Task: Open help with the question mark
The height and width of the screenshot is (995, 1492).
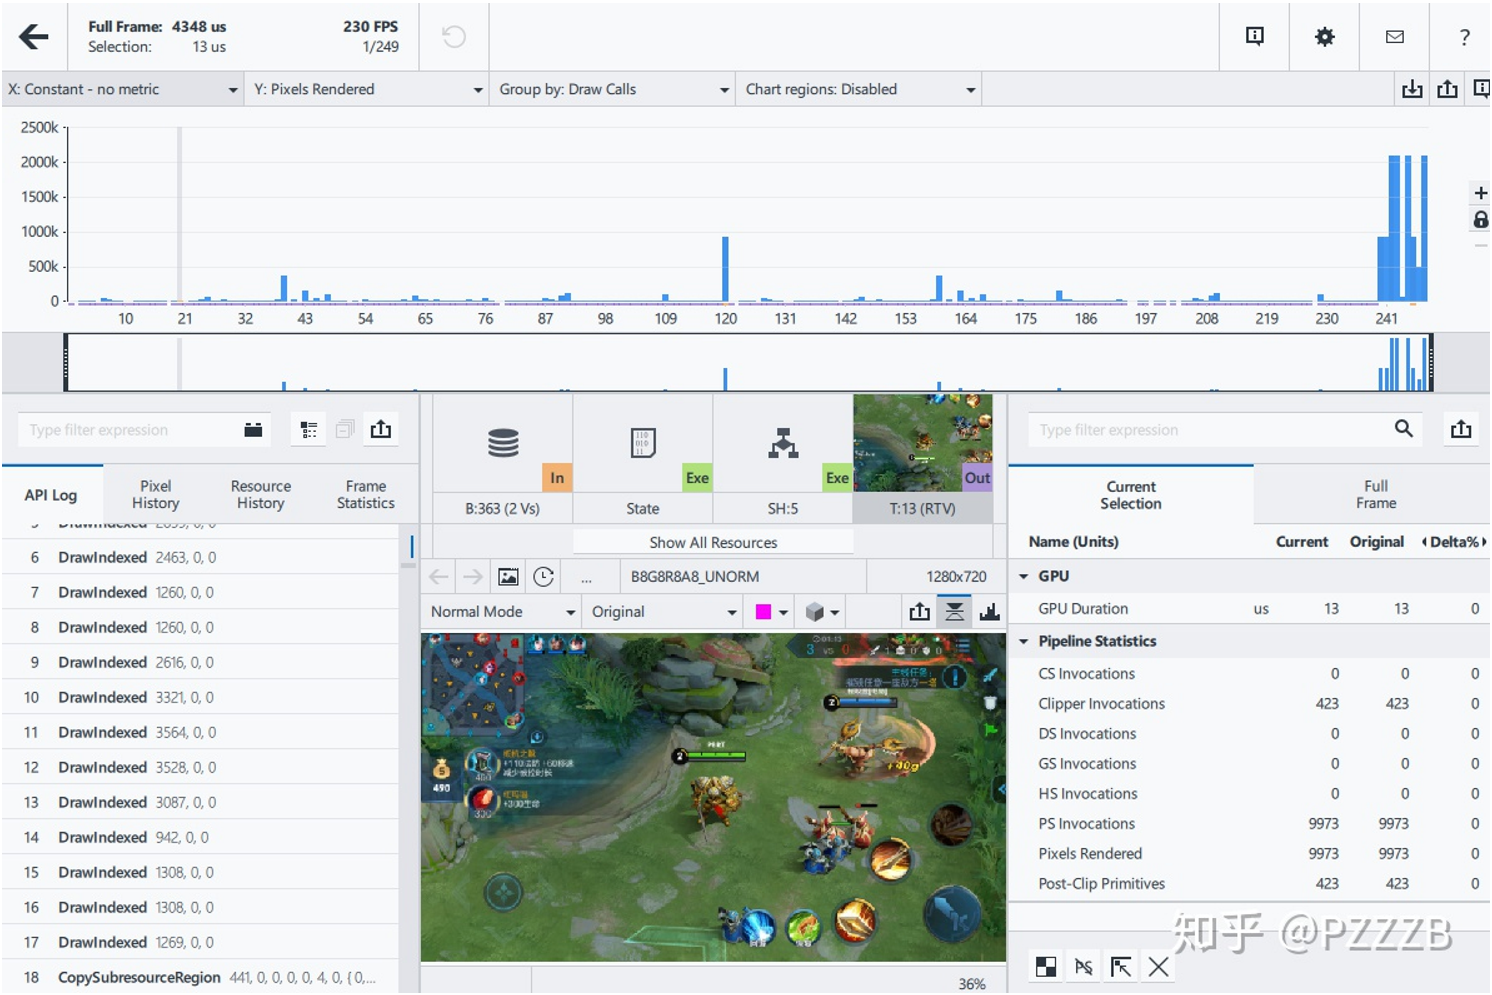Action: click(1464, 37)
